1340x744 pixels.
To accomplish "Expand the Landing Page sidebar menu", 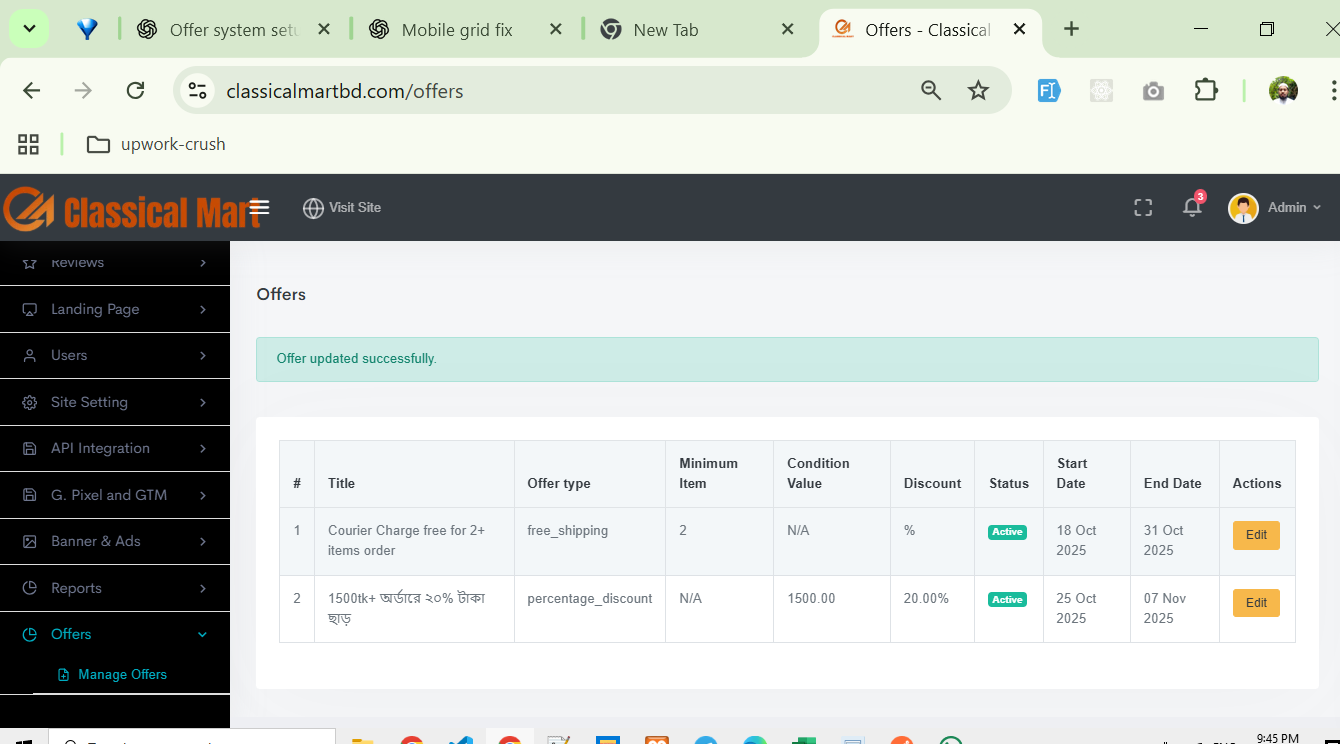I will [115, 309].
